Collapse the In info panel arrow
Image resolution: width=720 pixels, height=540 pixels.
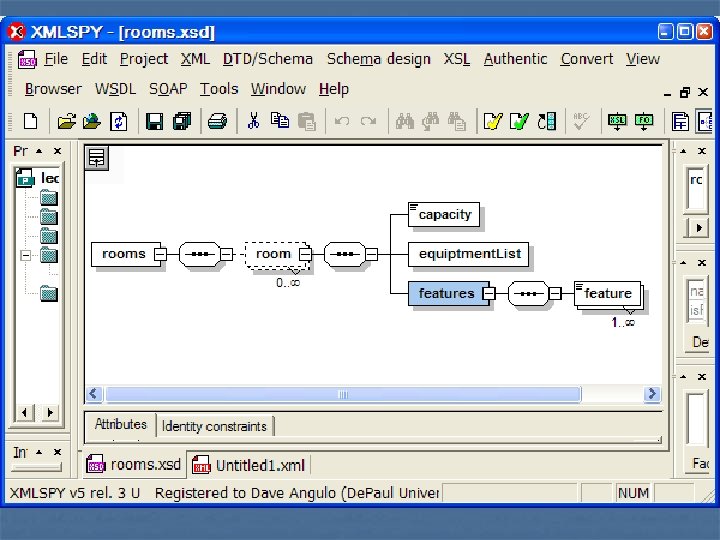[x=39, y=452]
